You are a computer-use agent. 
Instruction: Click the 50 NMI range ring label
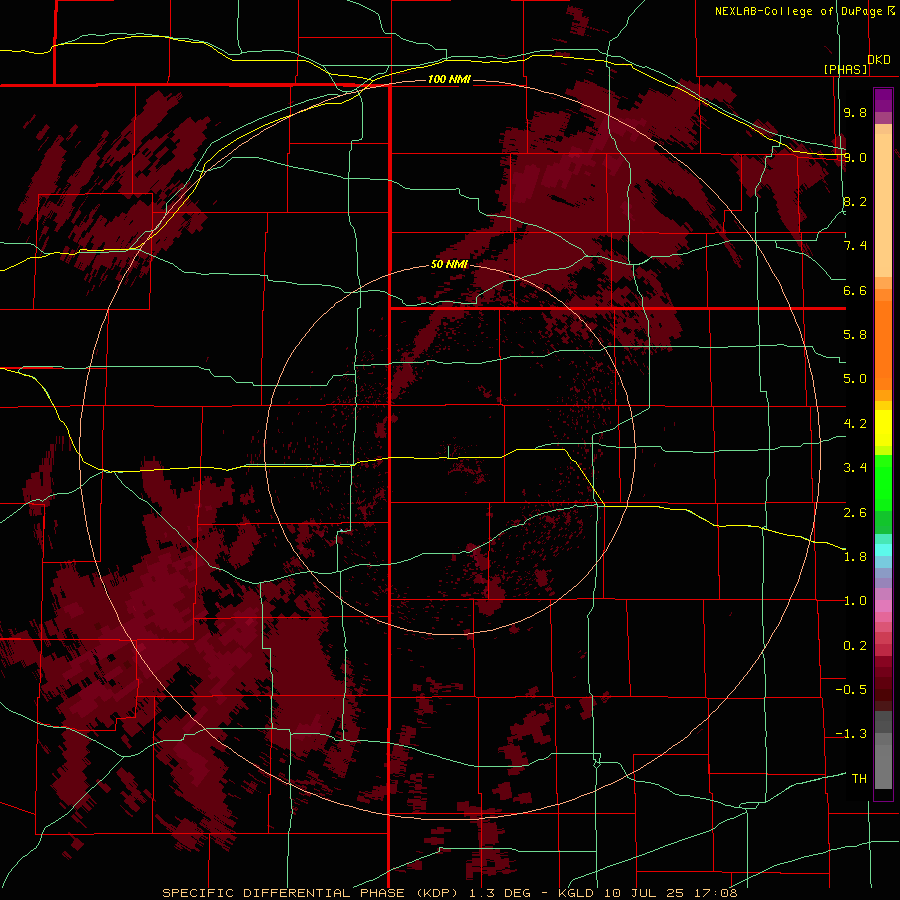click(x=449, y=265)
